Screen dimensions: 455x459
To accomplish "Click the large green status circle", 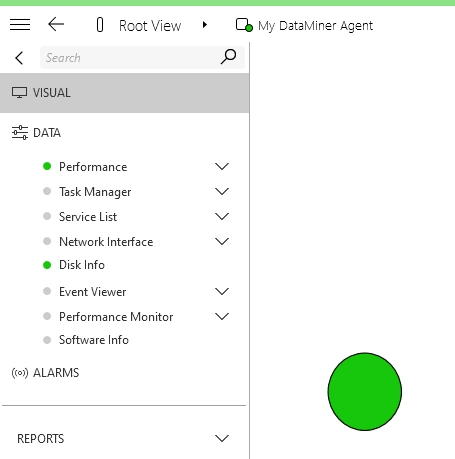I will point(365,392).
